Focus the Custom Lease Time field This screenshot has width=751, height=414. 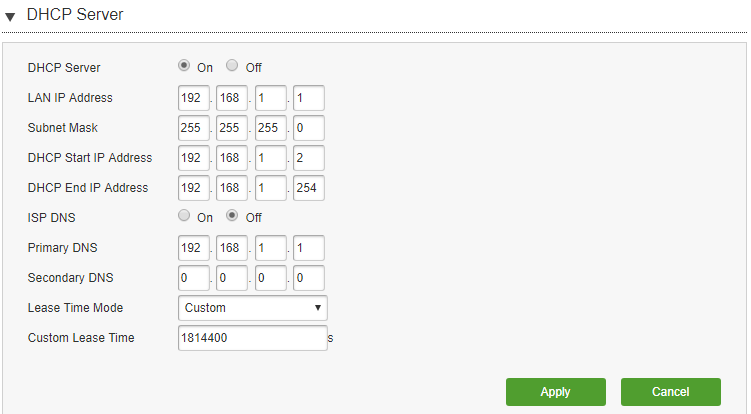tap(253, 338)
